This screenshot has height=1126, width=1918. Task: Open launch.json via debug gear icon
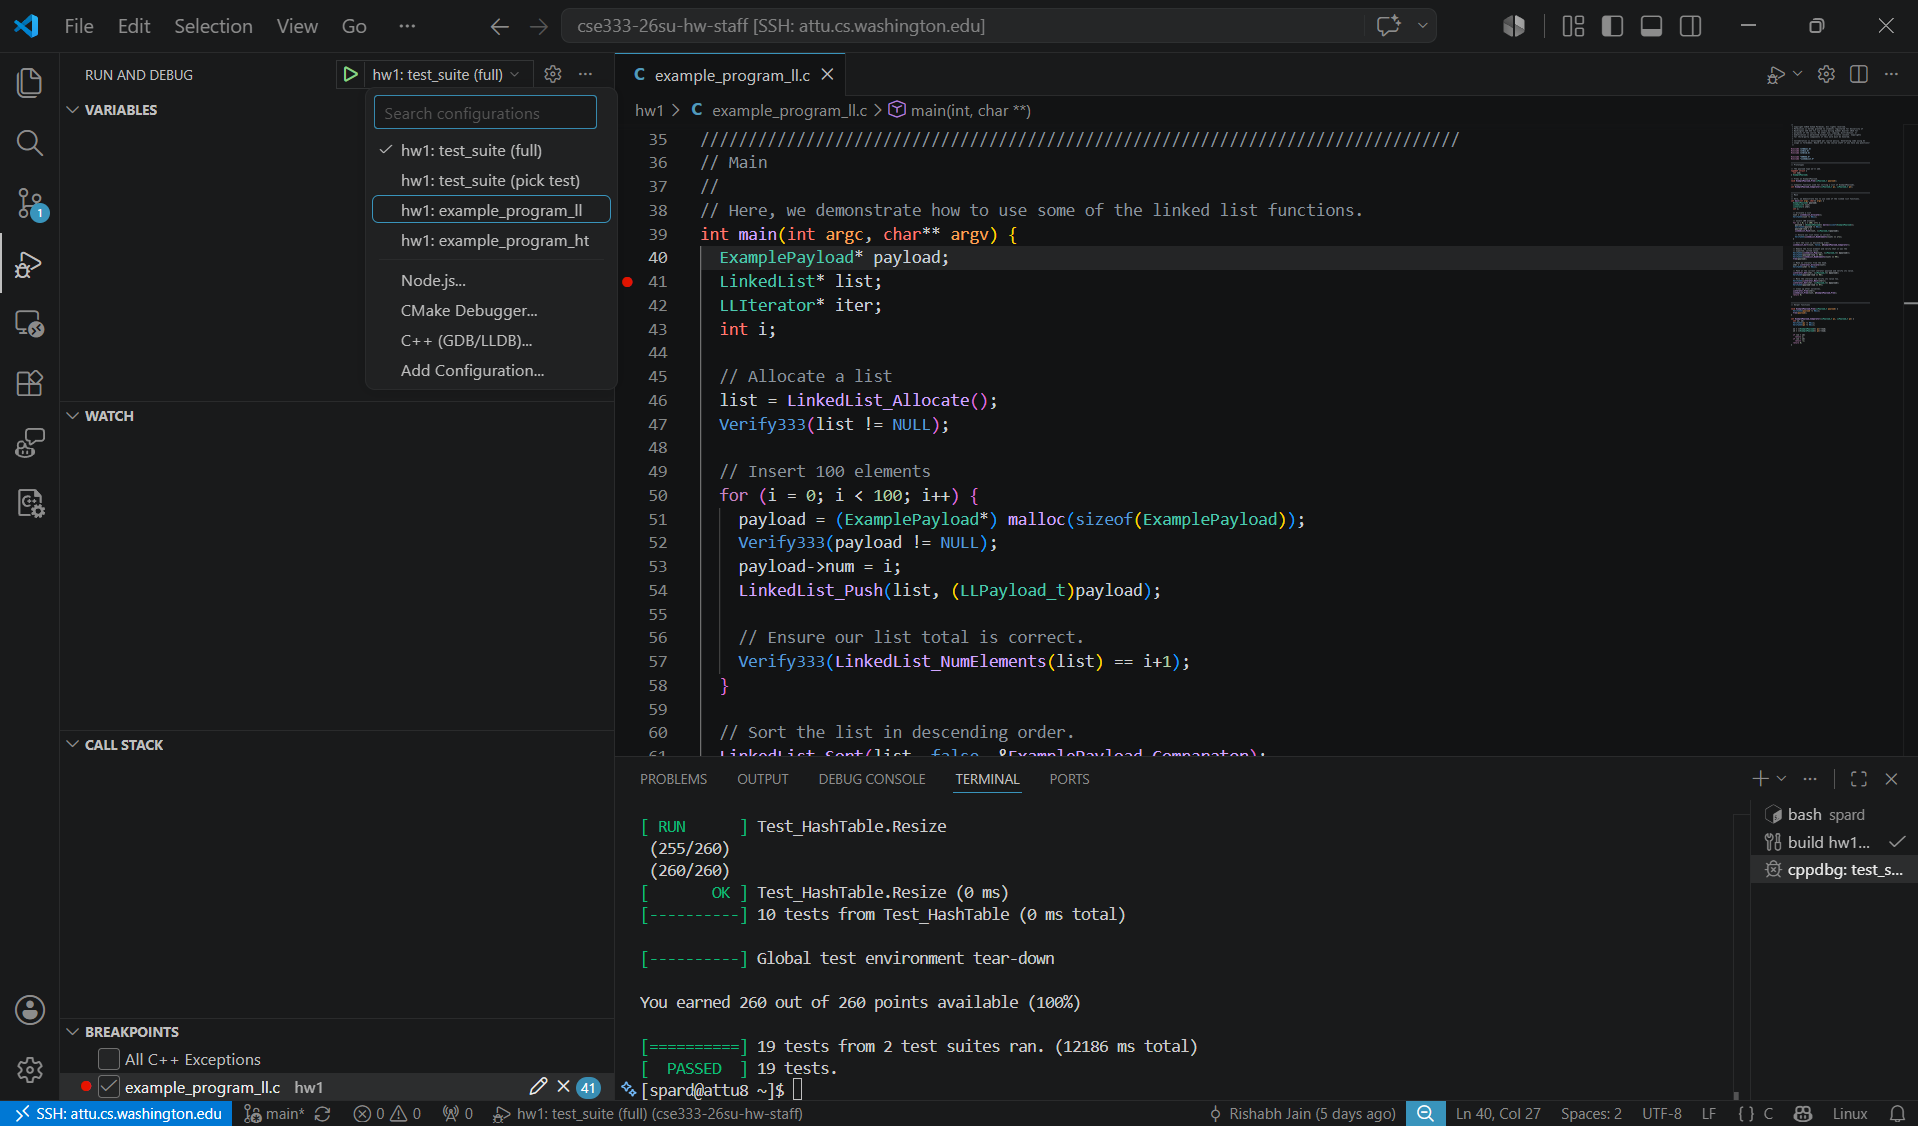click(x=553, y=74)
